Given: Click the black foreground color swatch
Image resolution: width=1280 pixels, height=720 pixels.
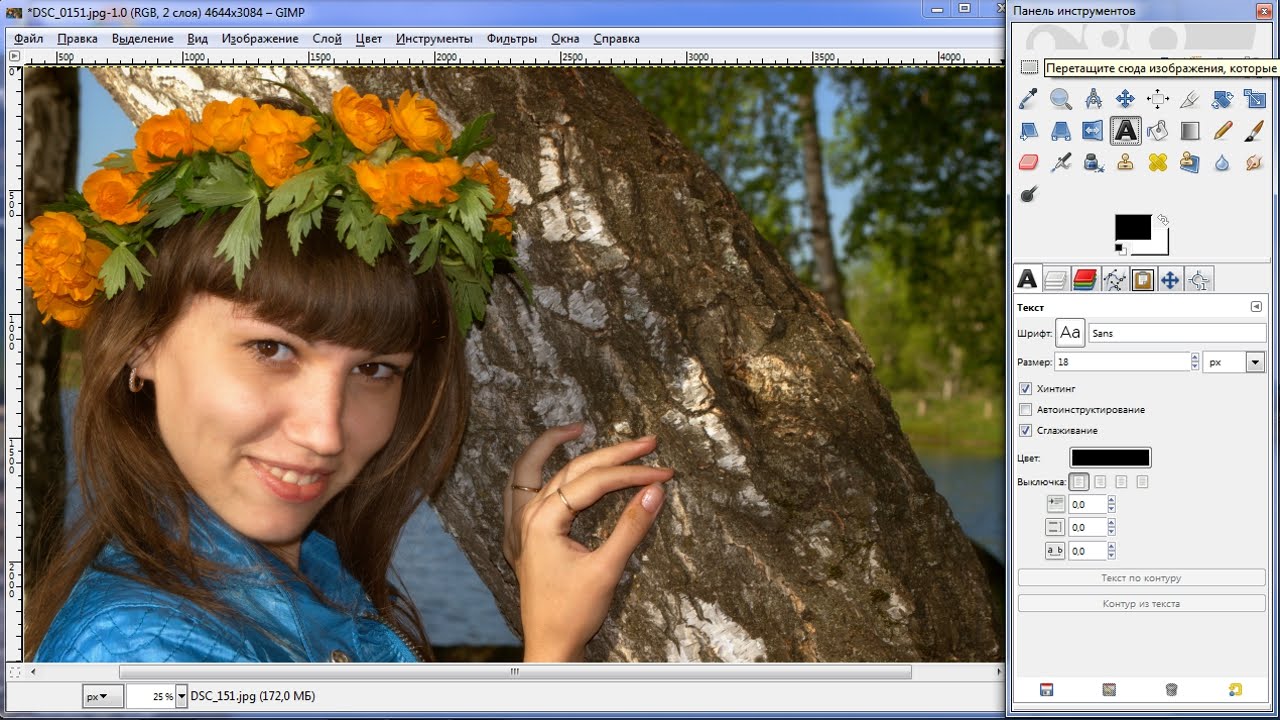Looking at the screenshot, I should tap(1132, 227).
